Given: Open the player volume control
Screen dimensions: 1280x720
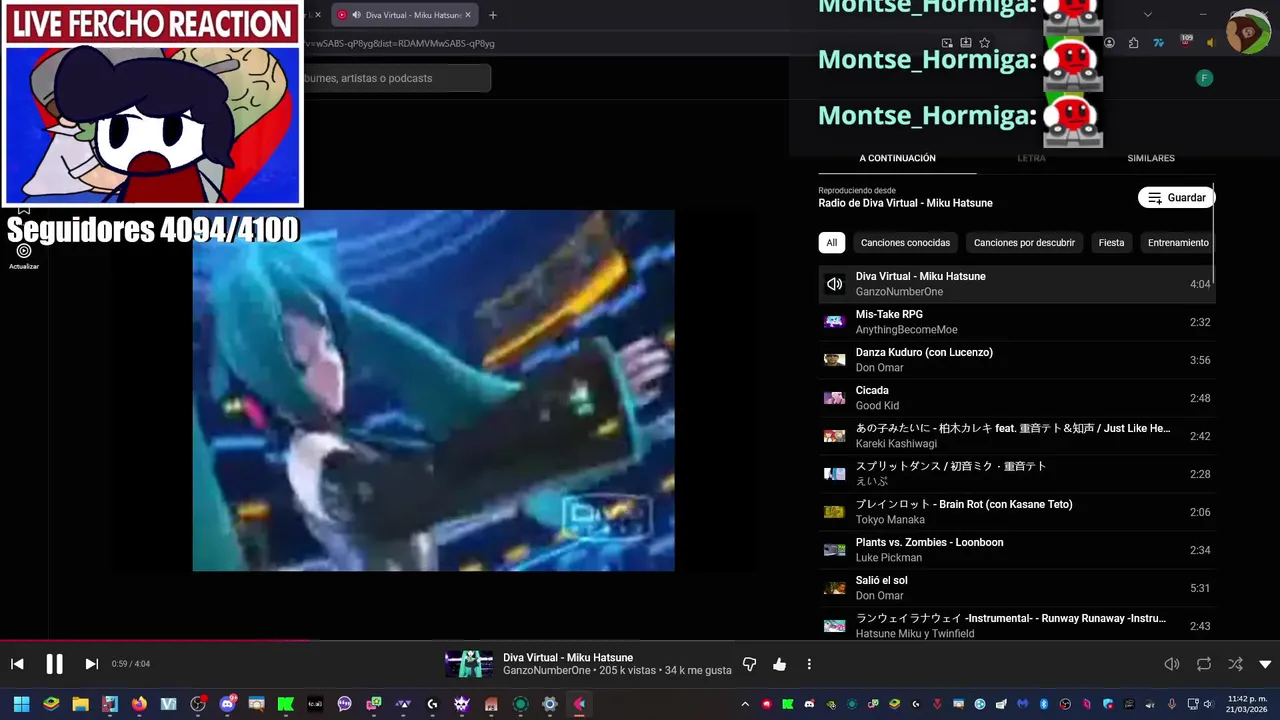Looking at the screenshot, I should (1172, 664).
